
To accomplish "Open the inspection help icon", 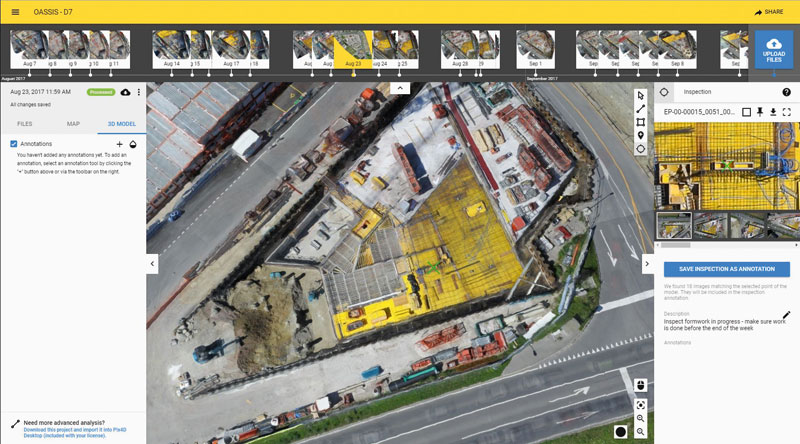I will click(x=786, y=92).
